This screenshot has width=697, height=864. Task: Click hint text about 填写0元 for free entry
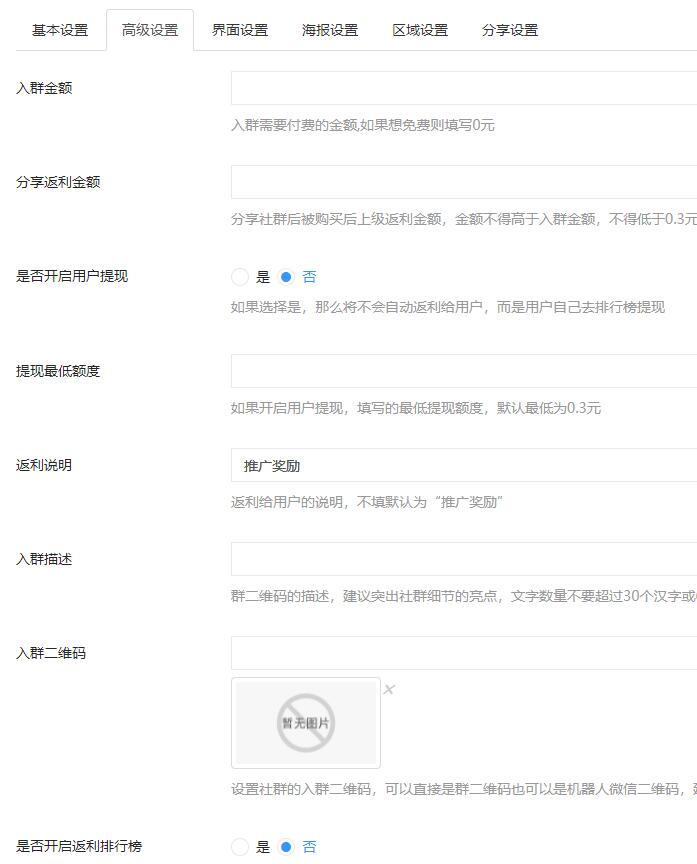363,126
